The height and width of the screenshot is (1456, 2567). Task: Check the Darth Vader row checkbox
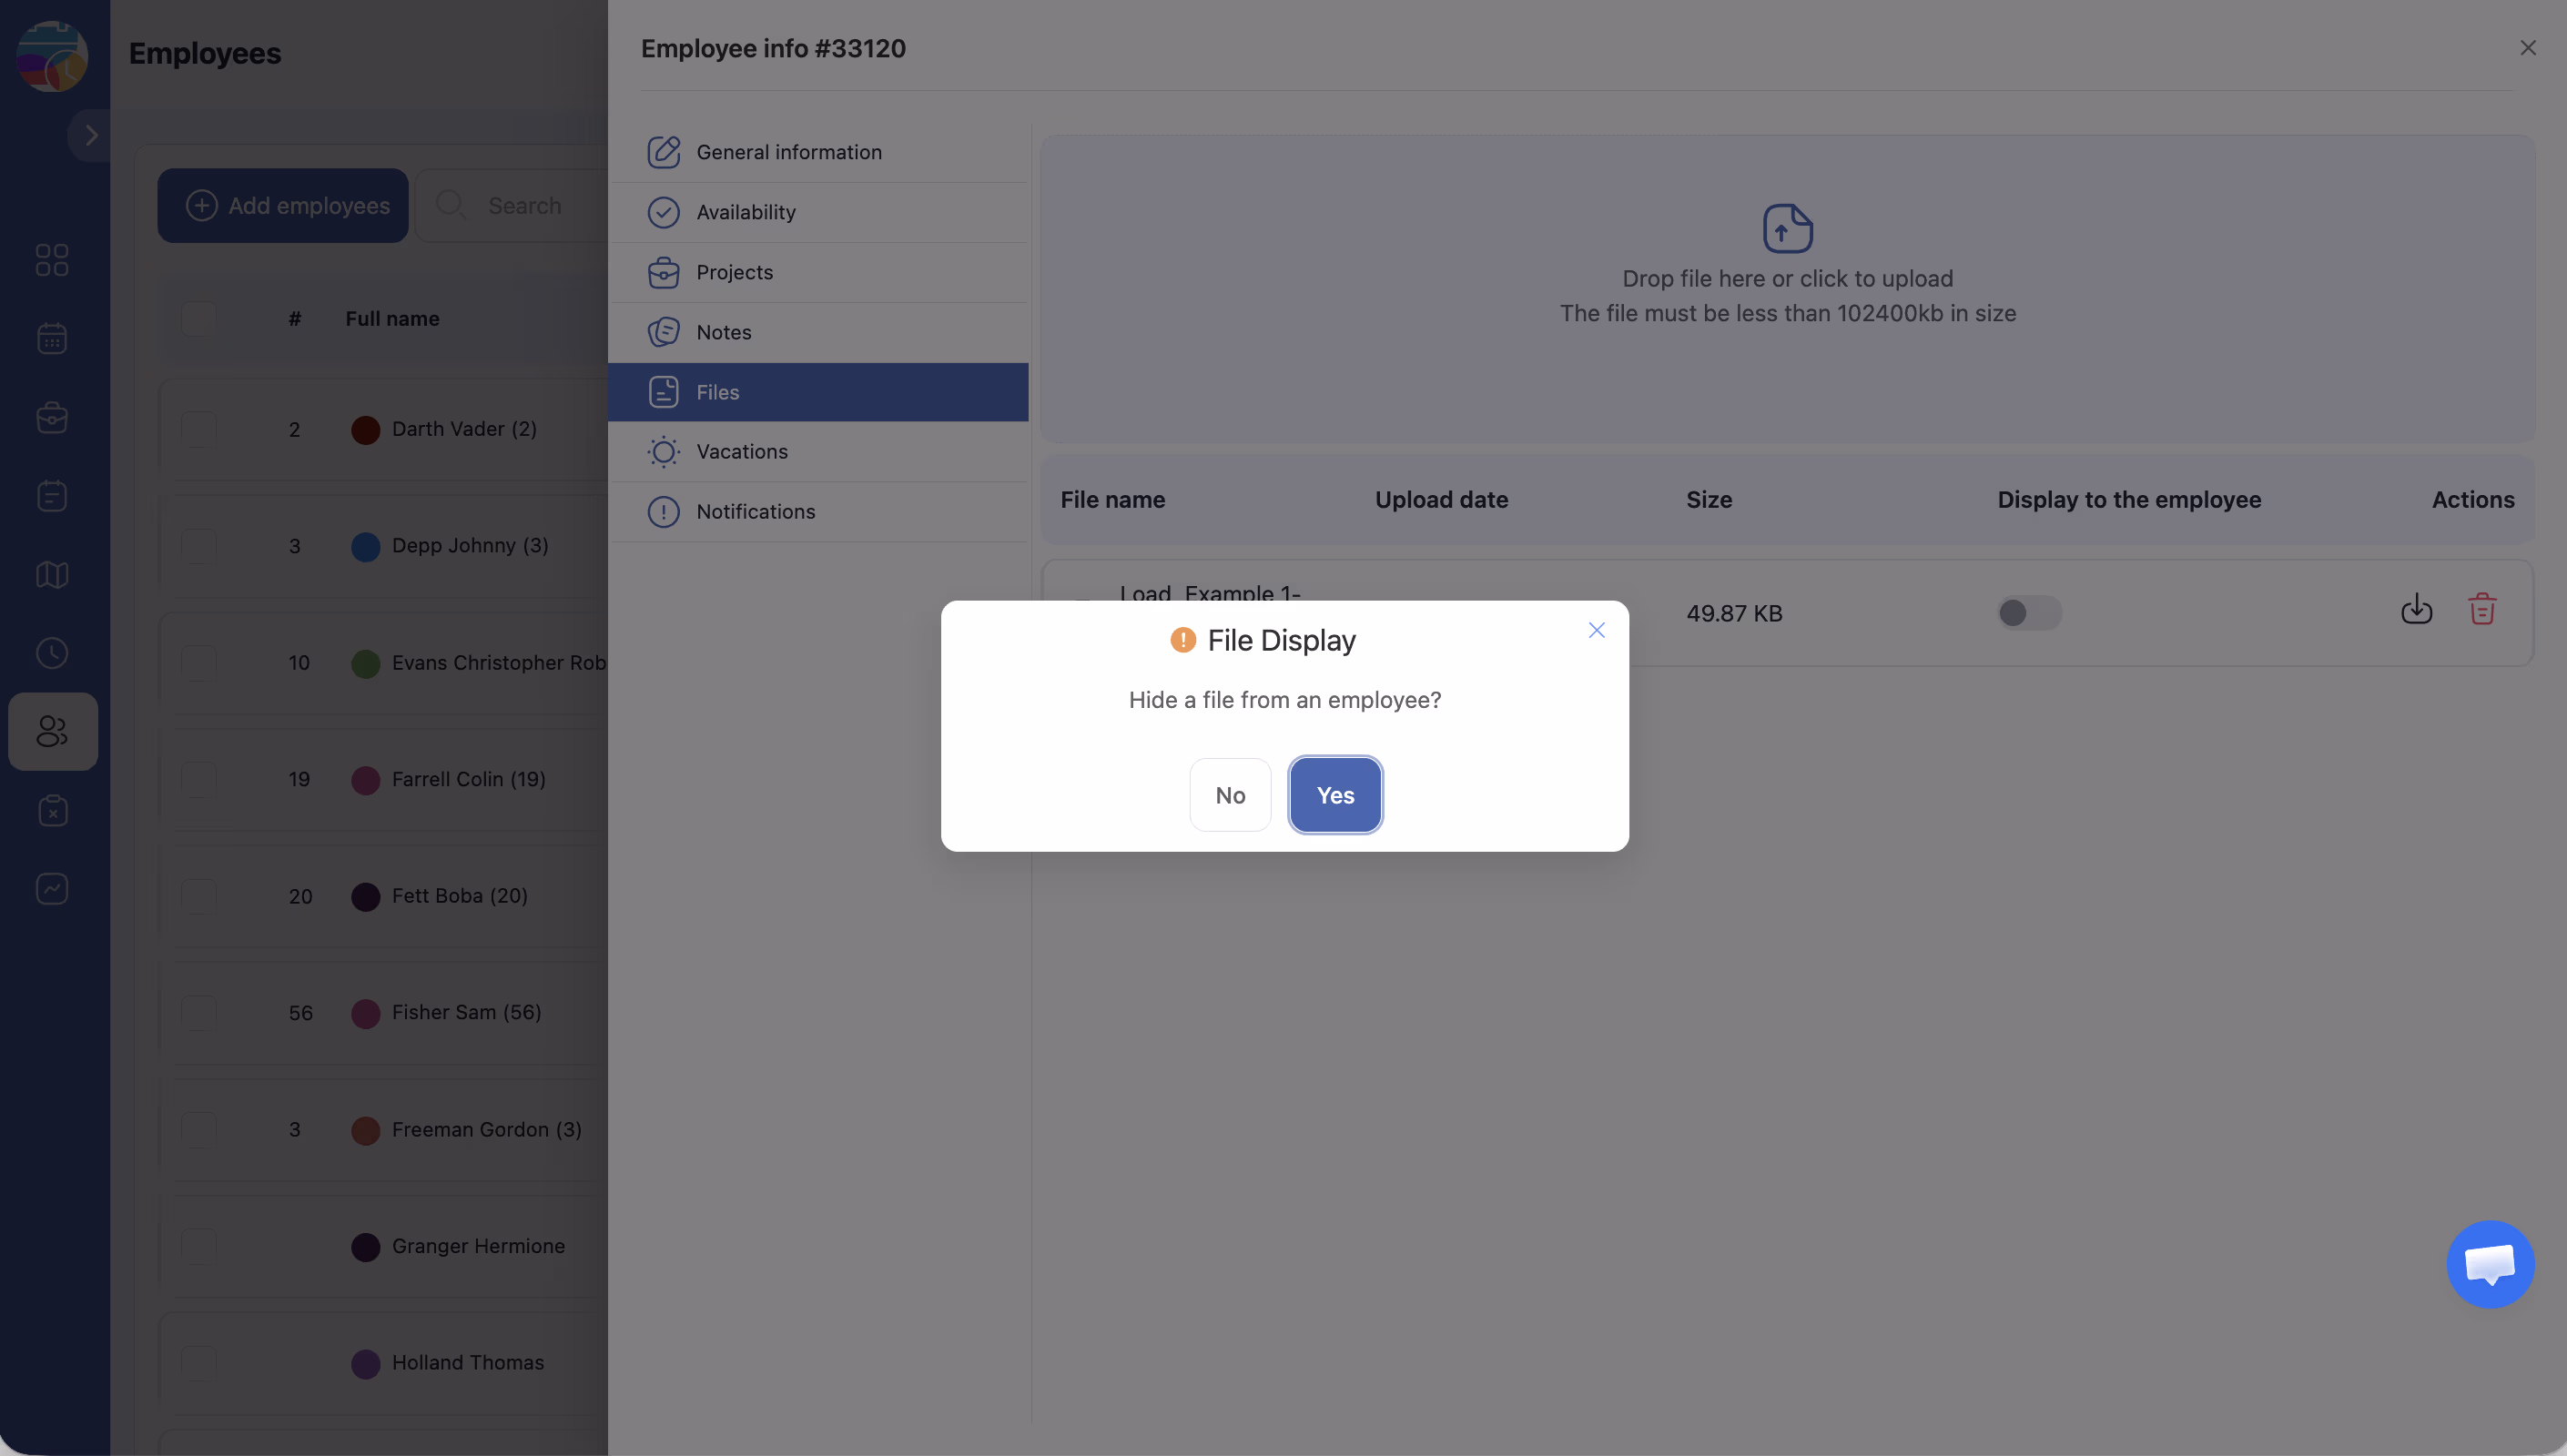(x=199, y=429)
